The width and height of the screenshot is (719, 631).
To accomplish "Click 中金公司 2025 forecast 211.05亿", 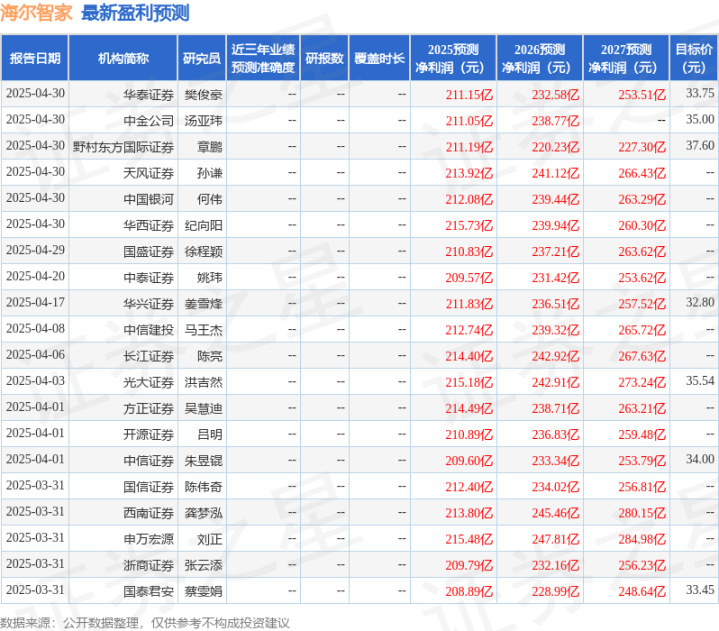I will pyautogui.click(x=469, y=121).
